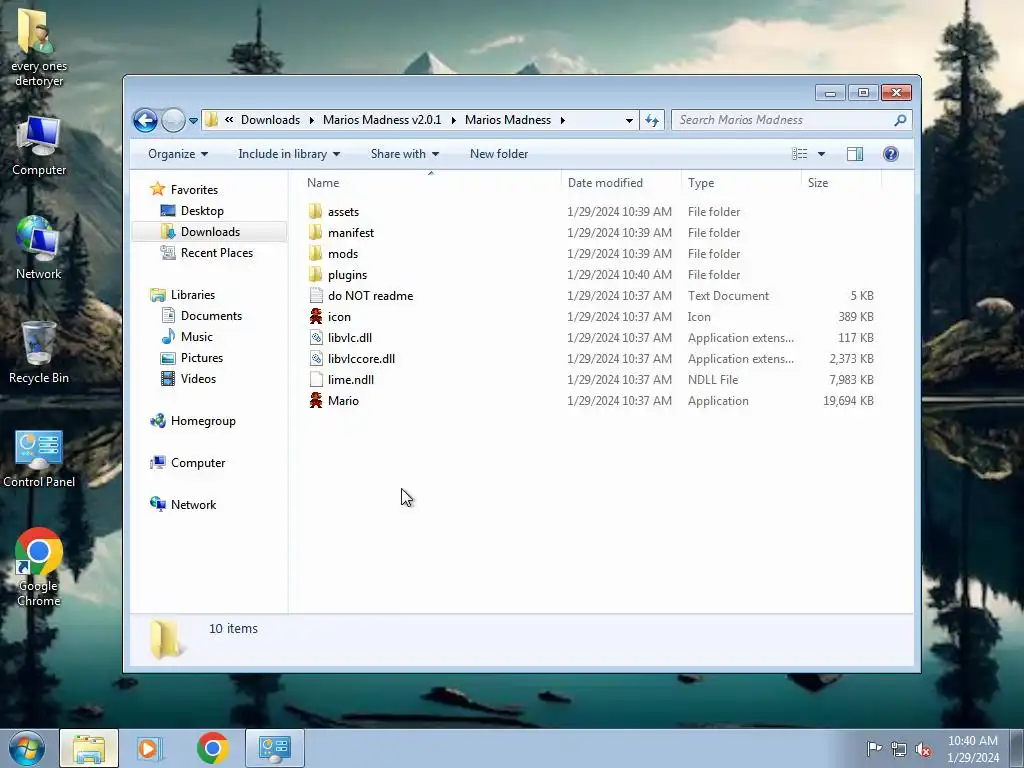Screen dimensions: 1024x768
Task: Select the libvlc.dll file icon
Action: coord(316,337)
